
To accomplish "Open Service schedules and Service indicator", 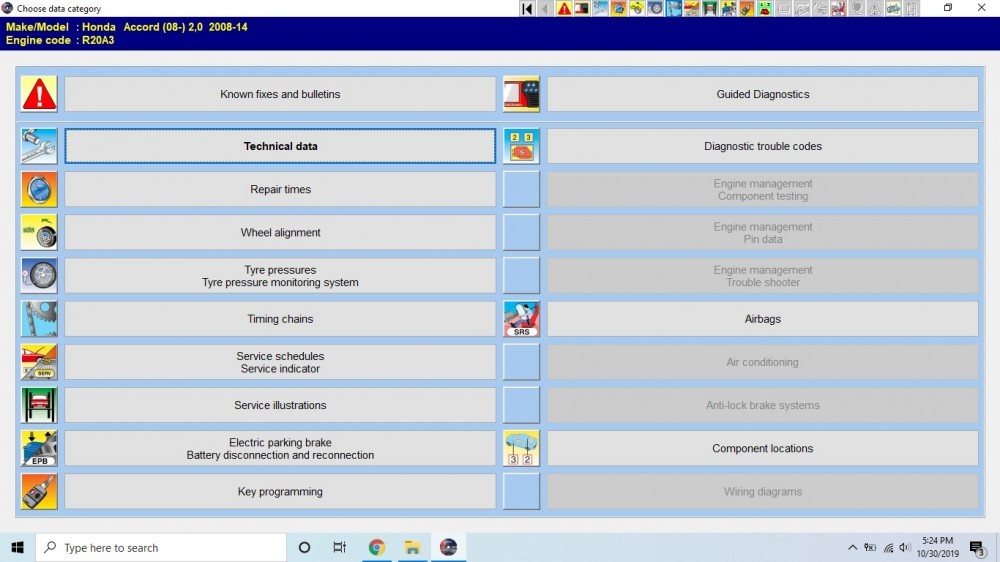I will [280, 362].
